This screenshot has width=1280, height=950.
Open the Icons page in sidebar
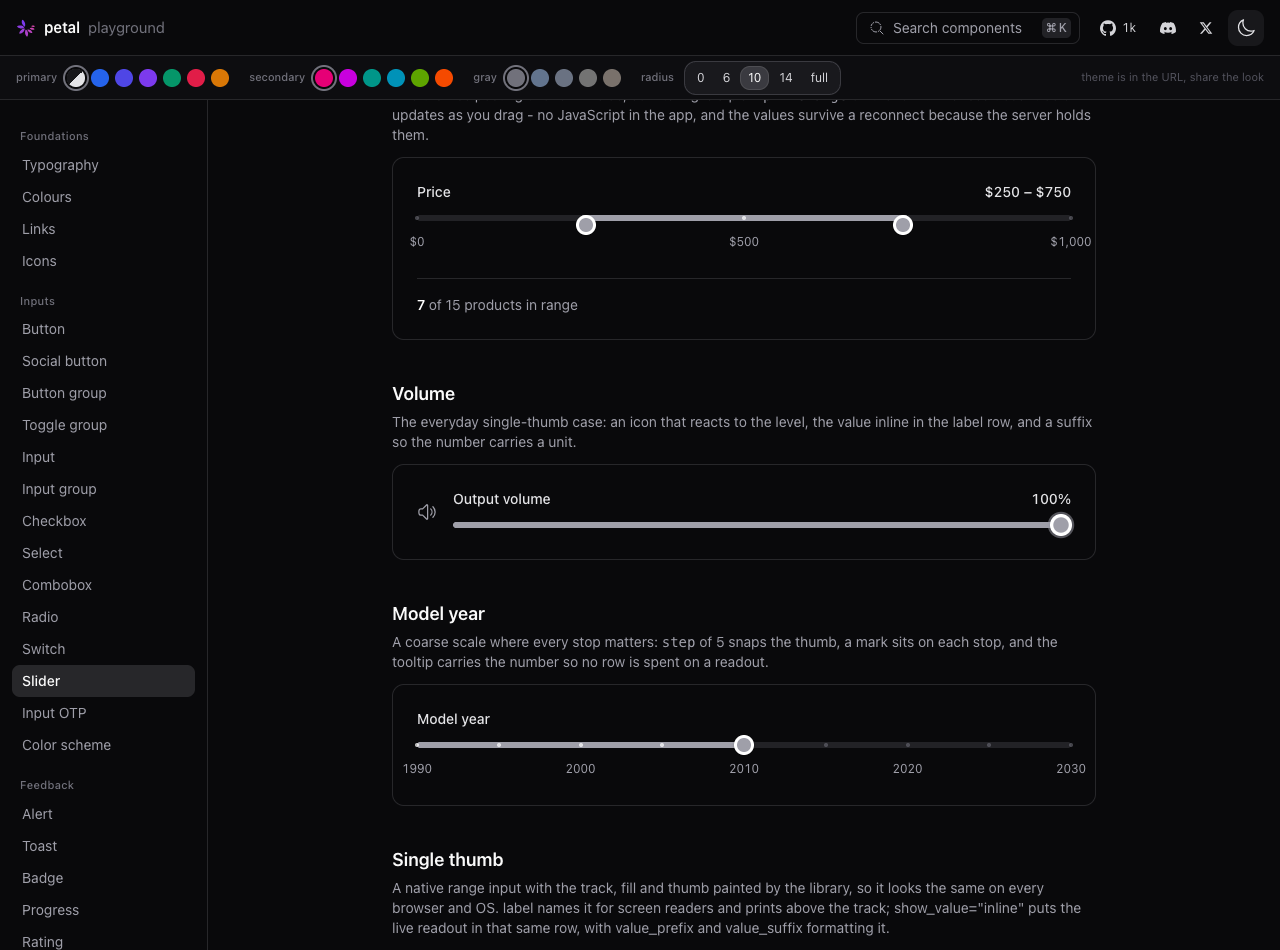click(103, 261)
